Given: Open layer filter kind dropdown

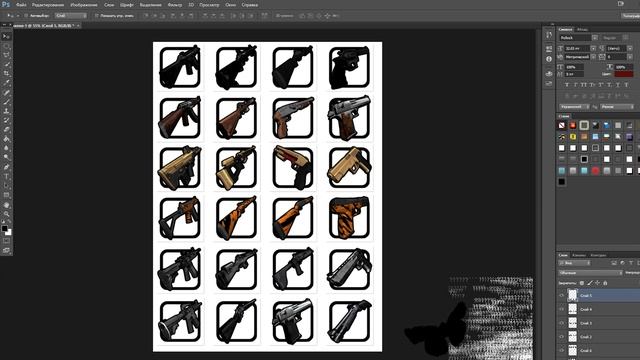Looking at the screenshot, I should pos(574,263).
